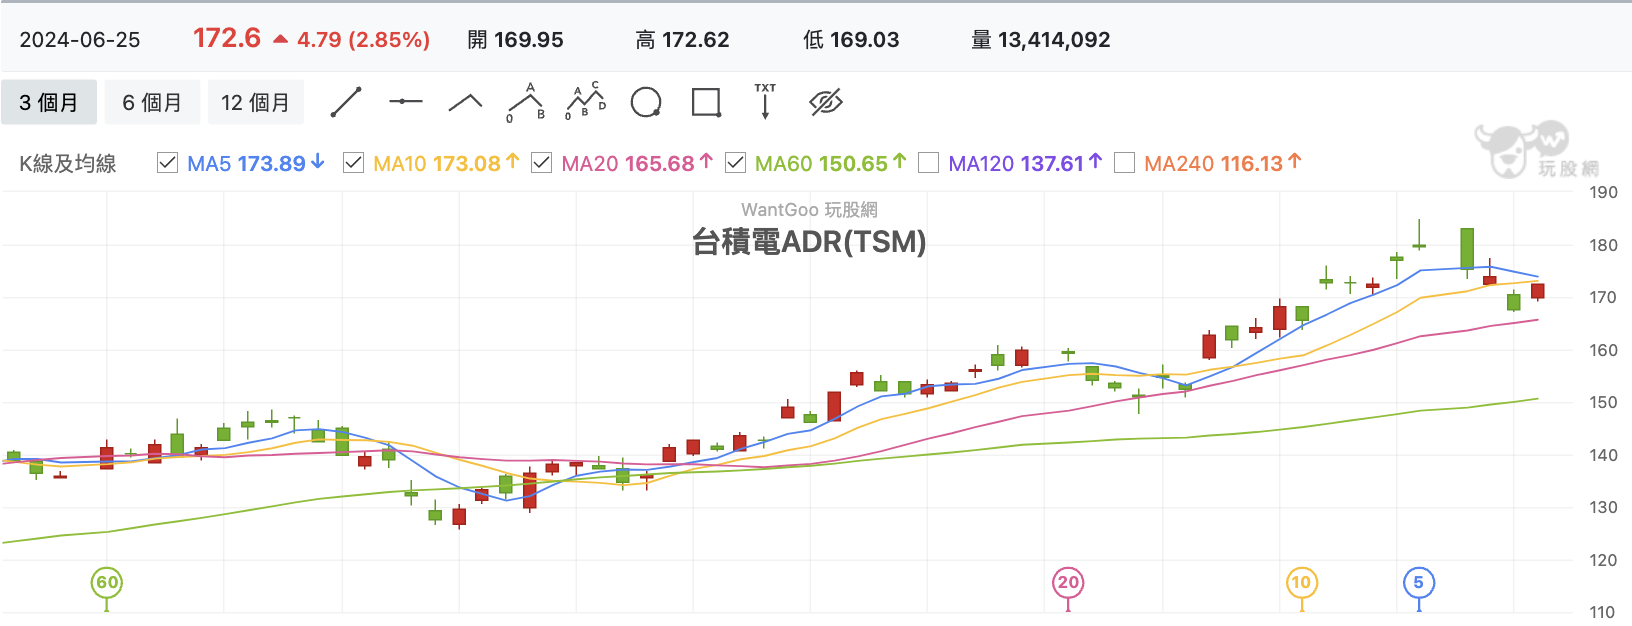Choose the 0-A-B wave pattern tool
Image resolution: width=1632 pixels, height=626 pixels.
pyautogui.click(x=526, y=102)
